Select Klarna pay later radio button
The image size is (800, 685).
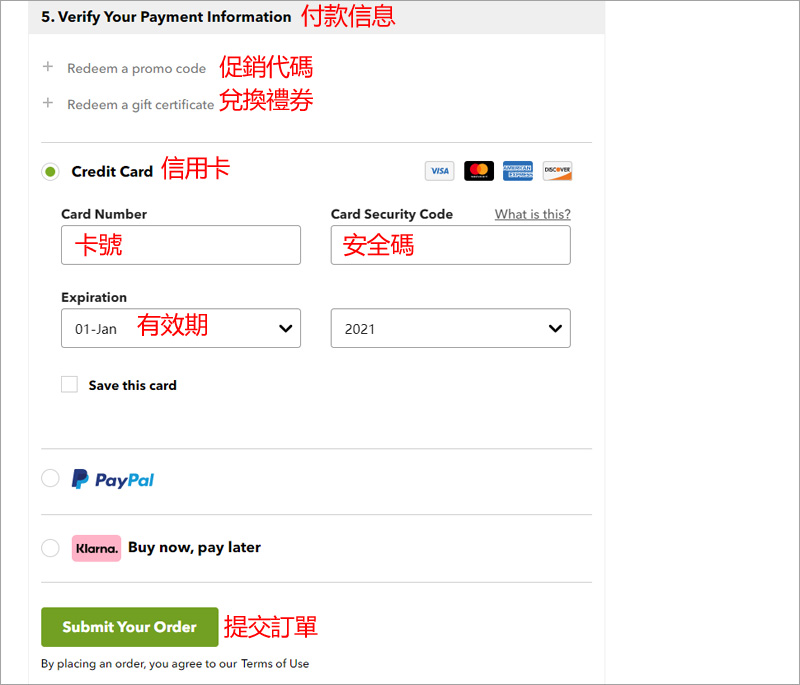coord(50,548)
